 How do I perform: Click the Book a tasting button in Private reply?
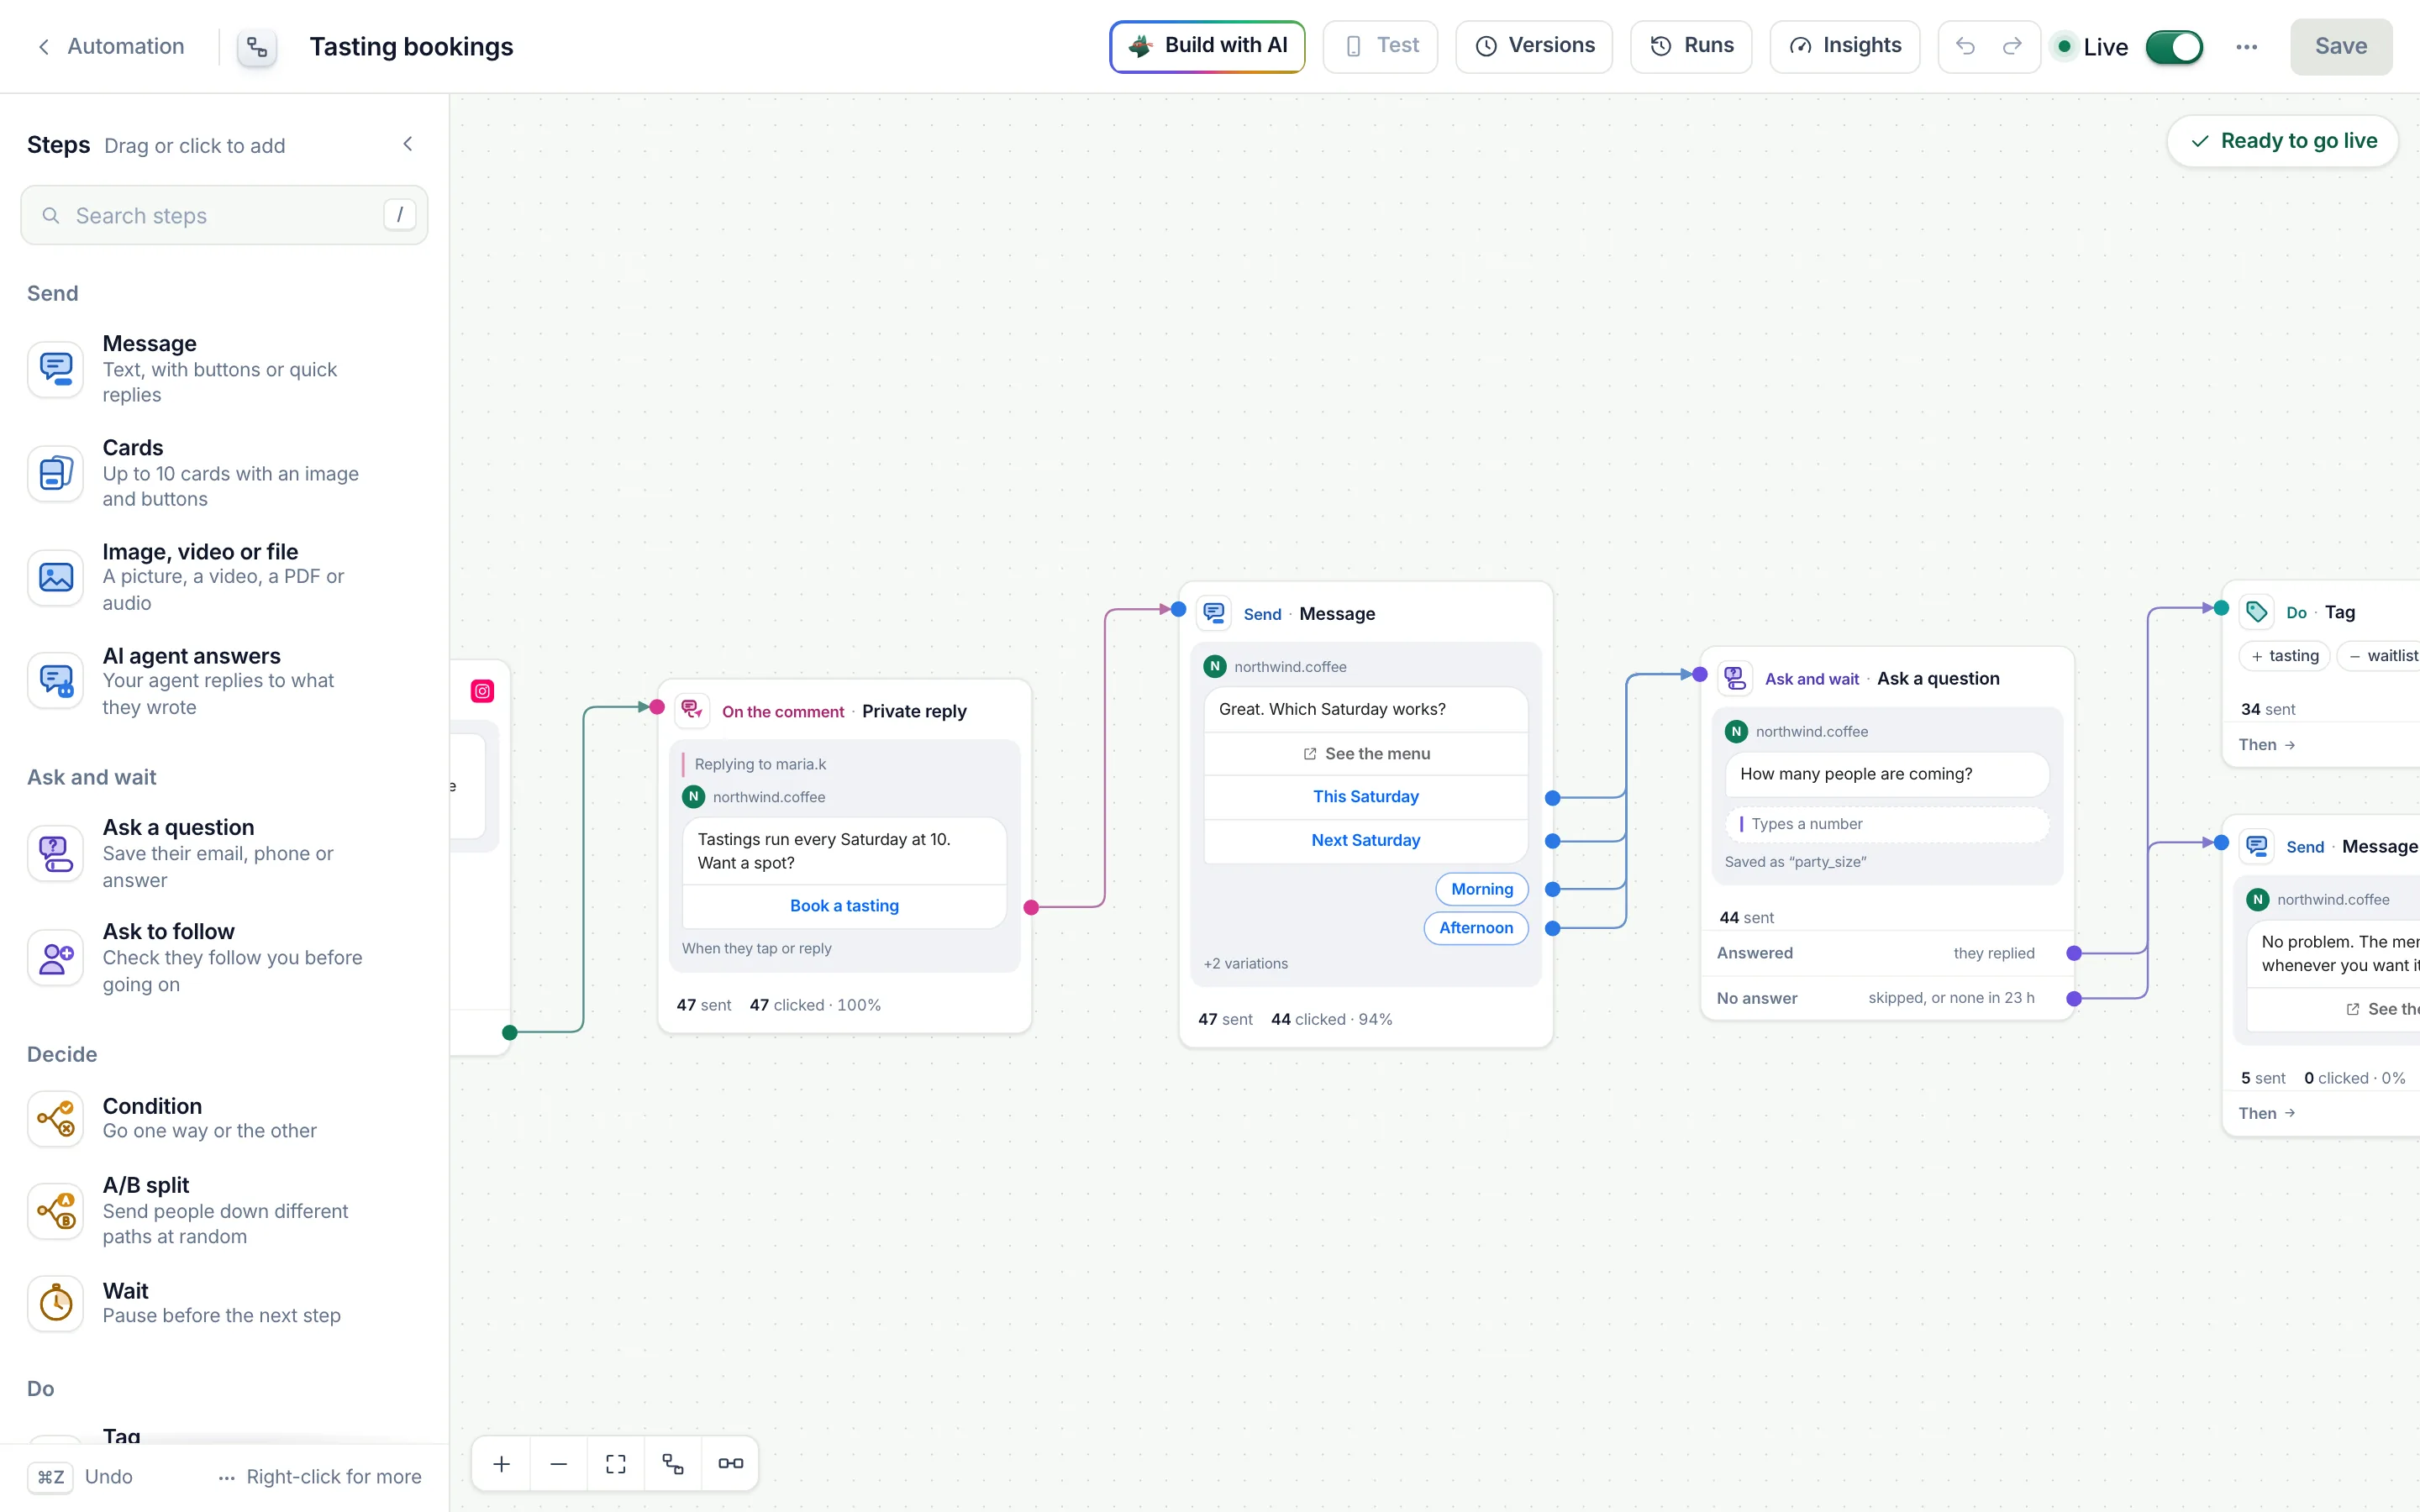[844, 906]
